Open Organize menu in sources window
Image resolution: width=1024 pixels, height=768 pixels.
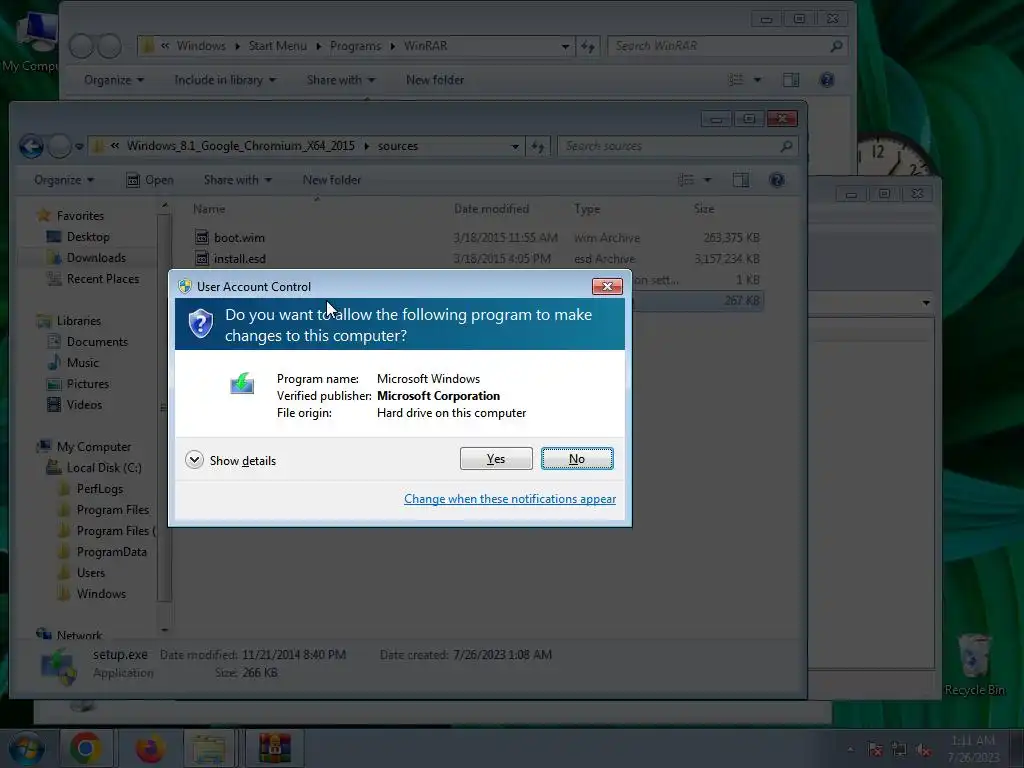(63, 180)
